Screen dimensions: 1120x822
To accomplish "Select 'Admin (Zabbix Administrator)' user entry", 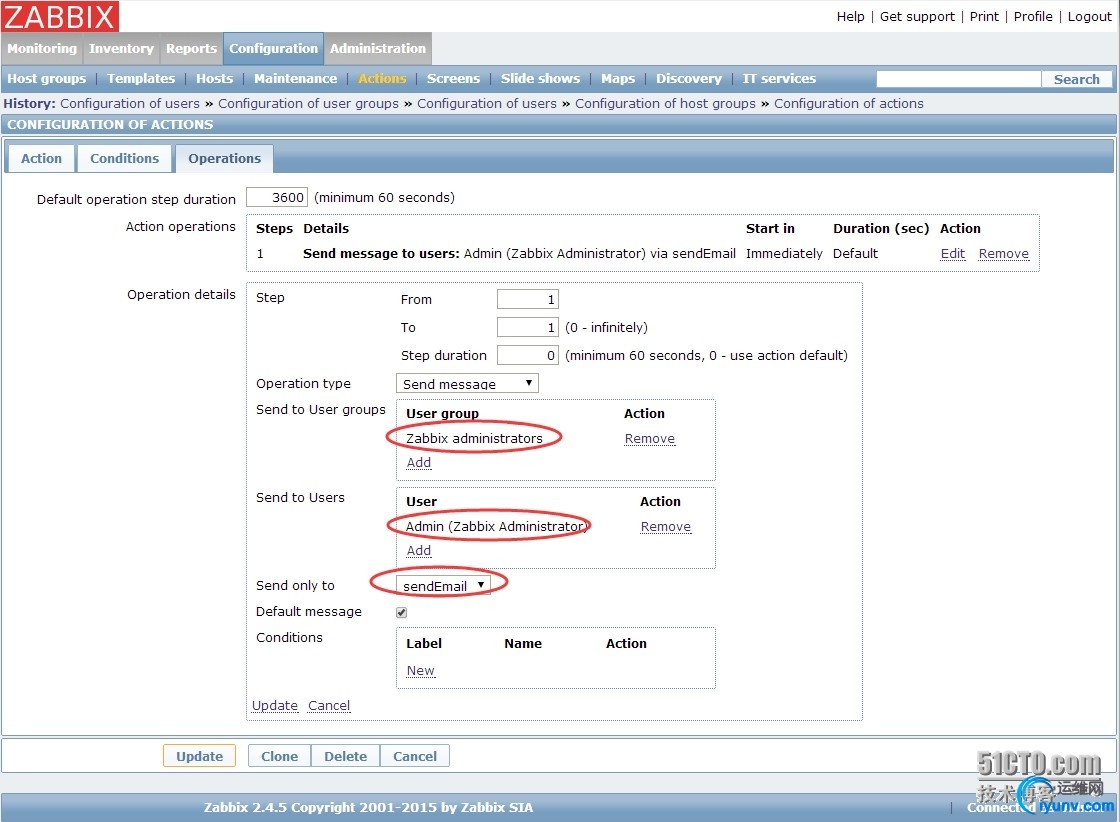I will [496, 526].
